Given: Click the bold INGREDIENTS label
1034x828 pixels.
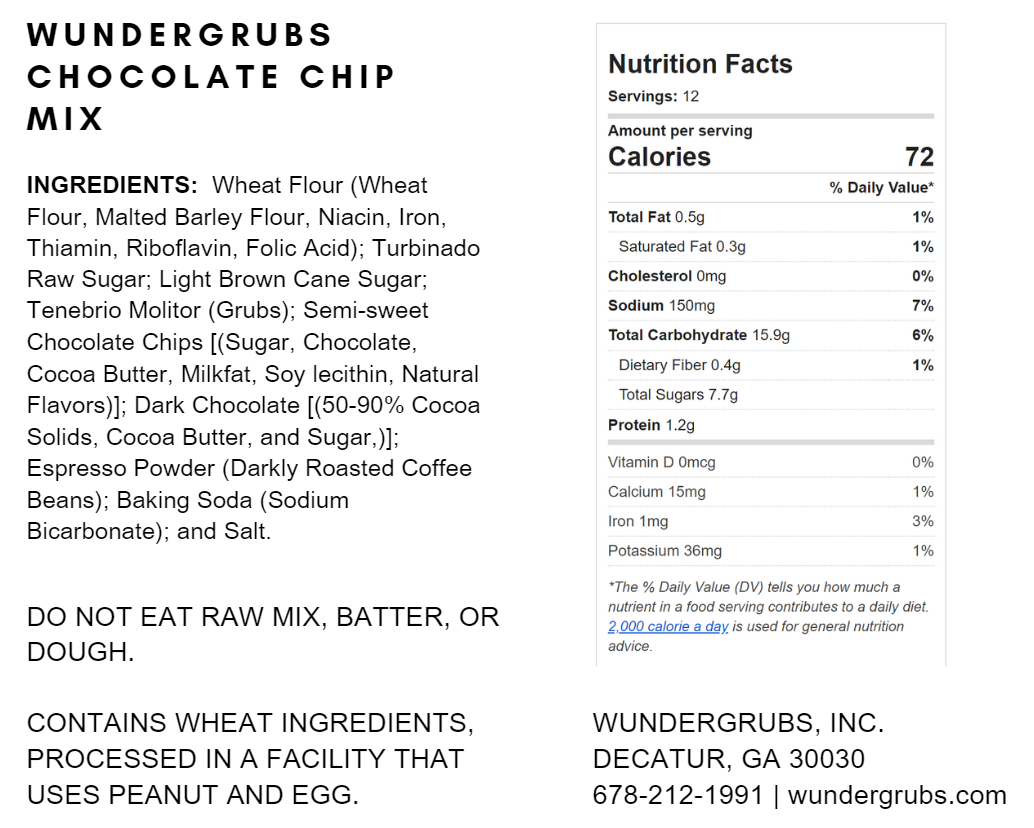Looking at the screenshot, I should [113, 186].
